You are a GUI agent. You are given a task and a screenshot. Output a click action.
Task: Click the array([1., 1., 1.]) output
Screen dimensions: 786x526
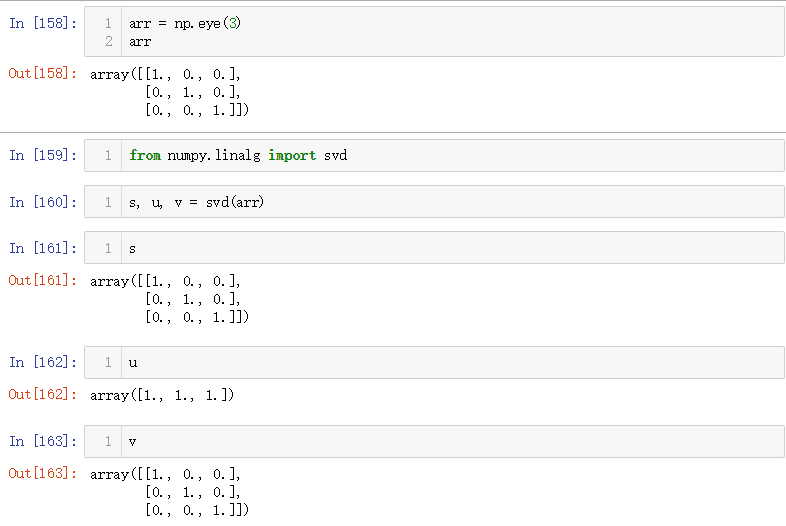(162, 395)
